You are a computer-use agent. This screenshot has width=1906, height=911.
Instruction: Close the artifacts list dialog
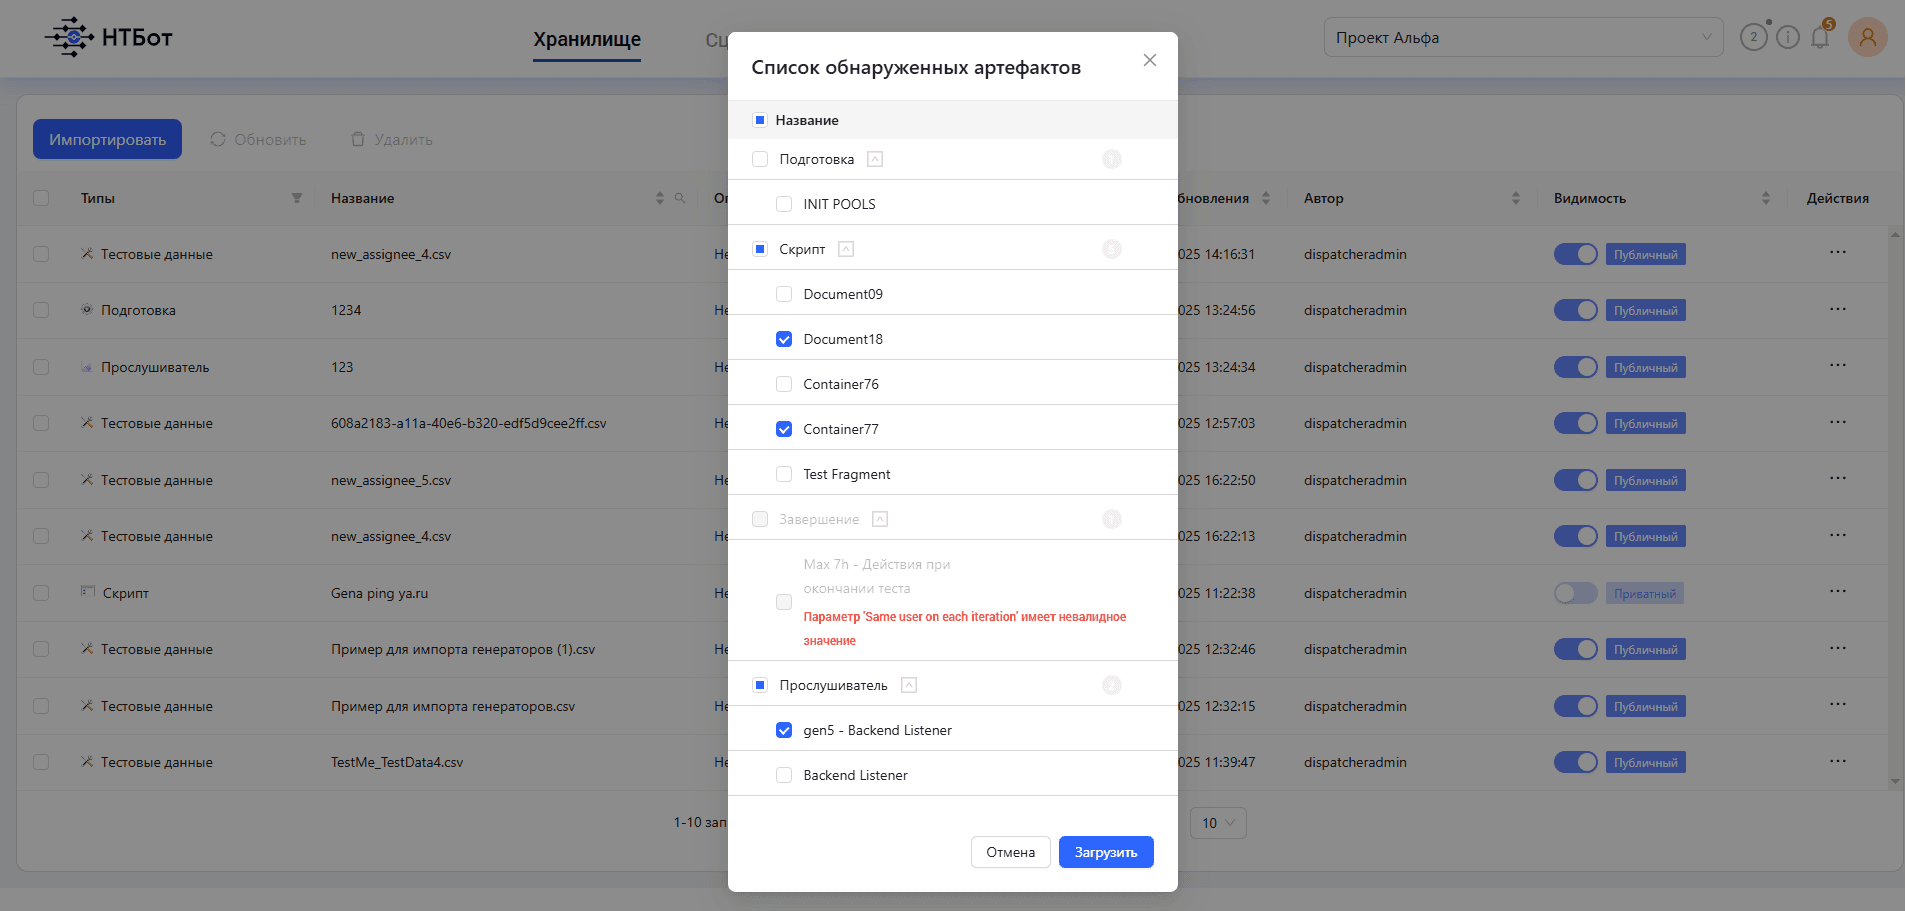1150,60
